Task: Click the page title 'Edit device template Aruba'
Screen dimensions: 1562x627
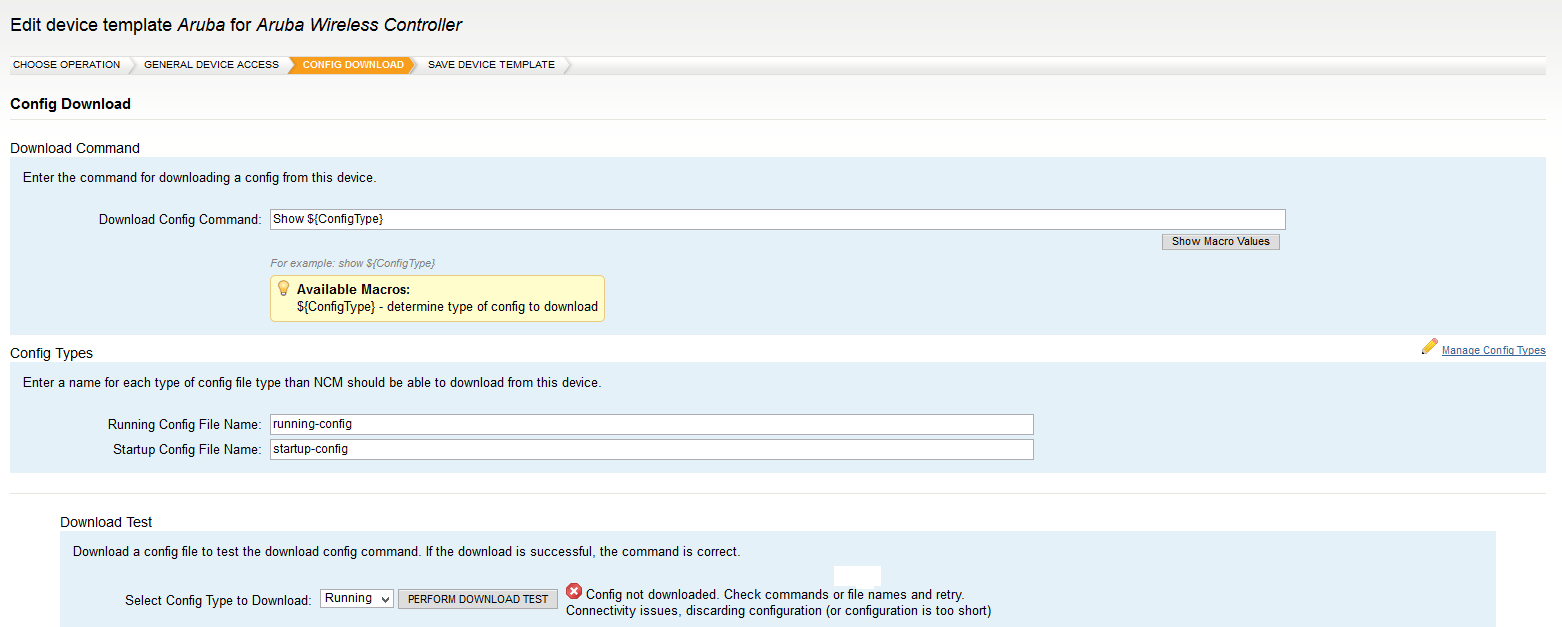Action: (236, 24)
